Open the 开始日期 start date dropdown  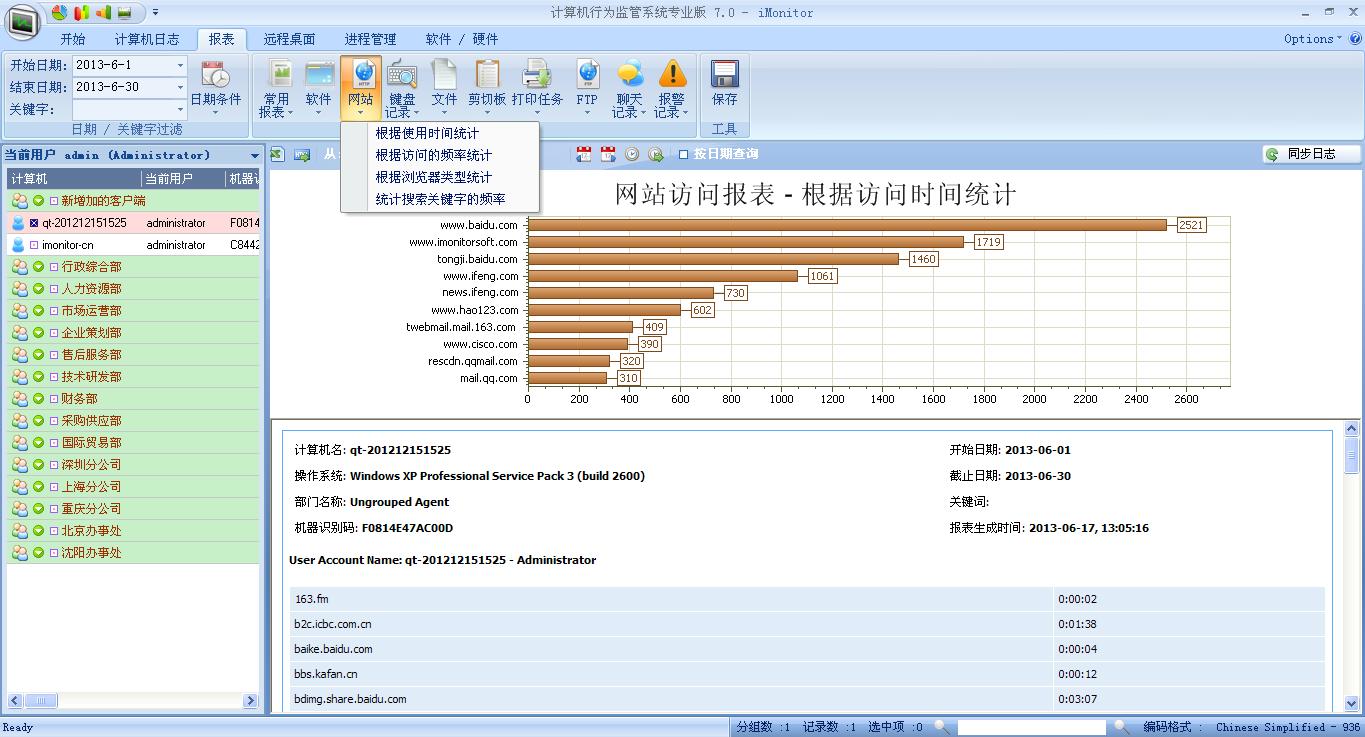point(180,65)
